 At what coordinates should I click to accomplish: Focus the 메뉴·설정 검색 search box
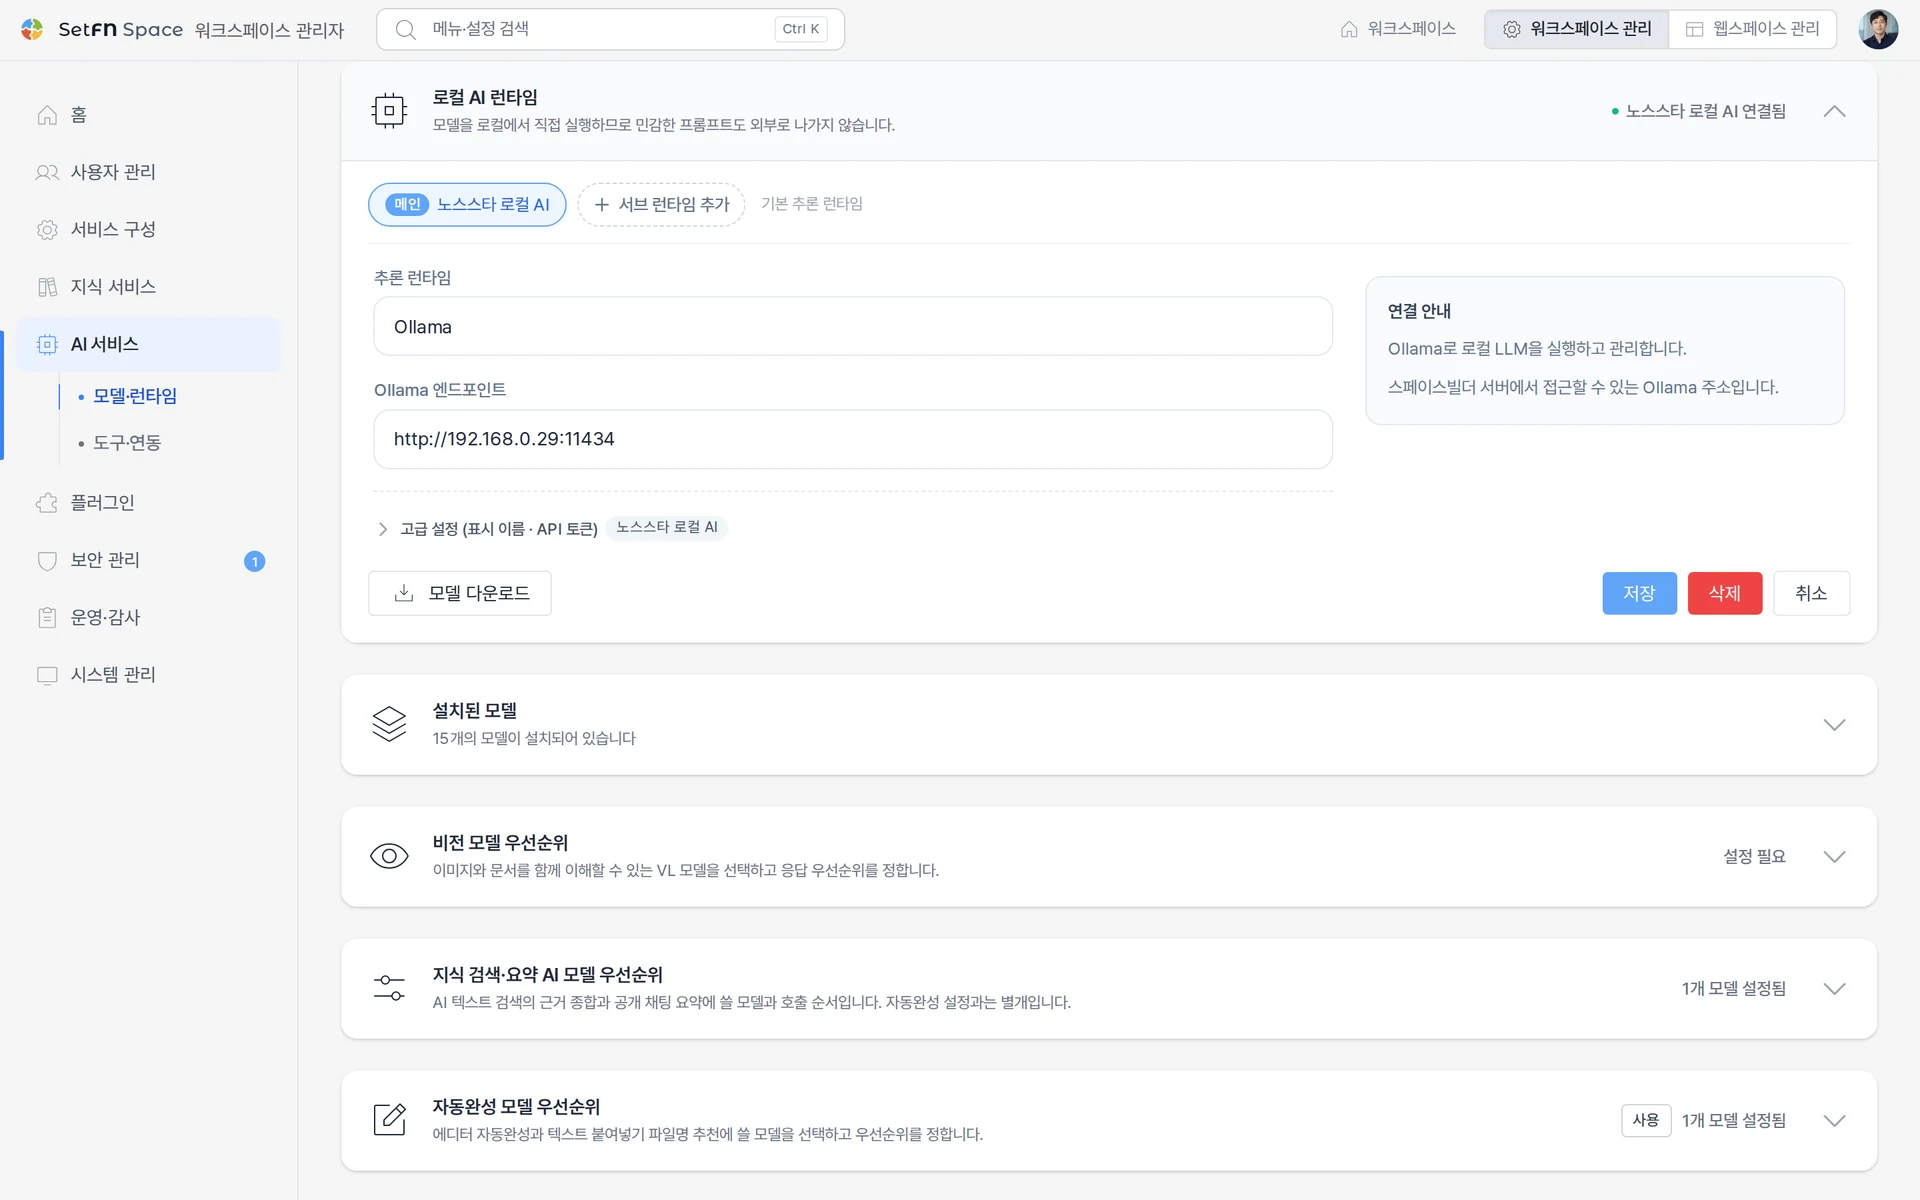click(x=610, y=29)
